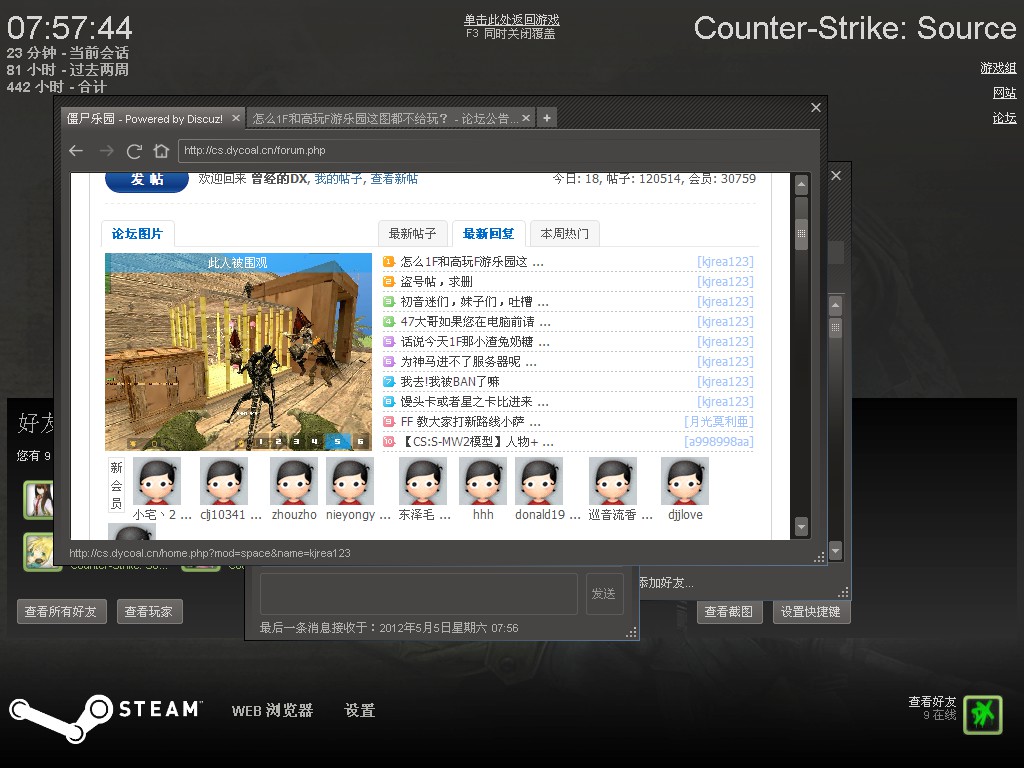Click 单击此处返回游戏 to return to game
Screen dimensions: 1024x768
(511, 20)
